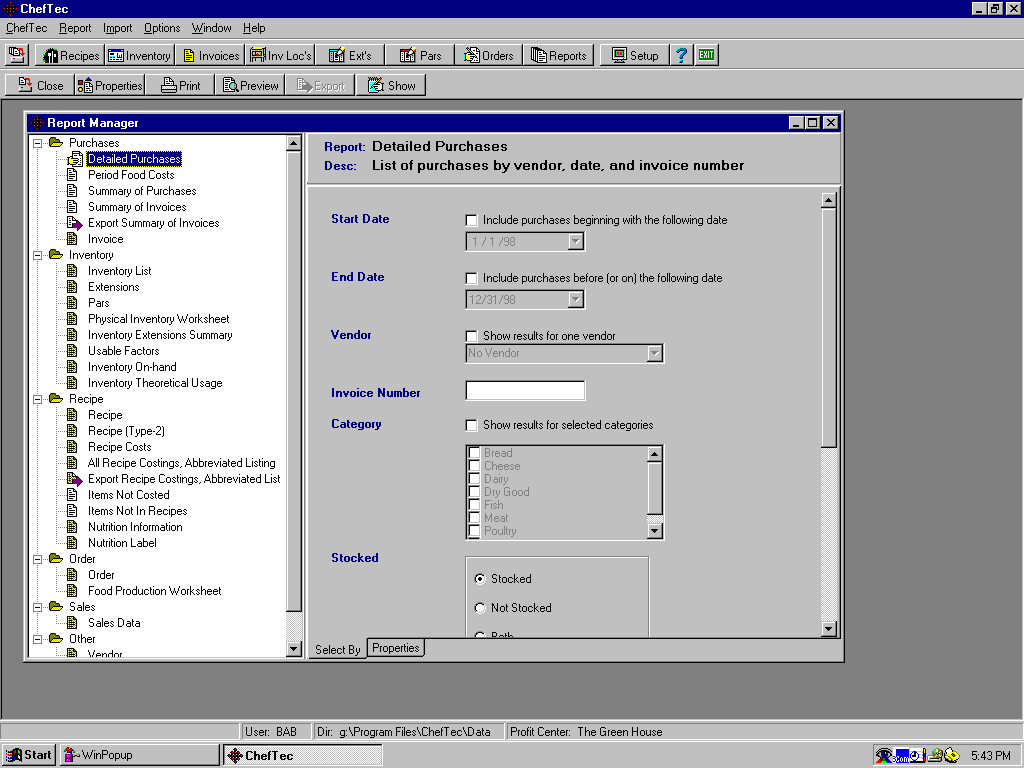Collapse the Other folder

pos(38,639)
